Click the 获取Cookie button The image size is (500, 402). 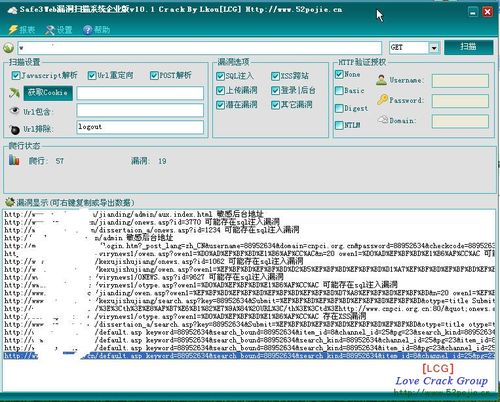pos(48,93)
